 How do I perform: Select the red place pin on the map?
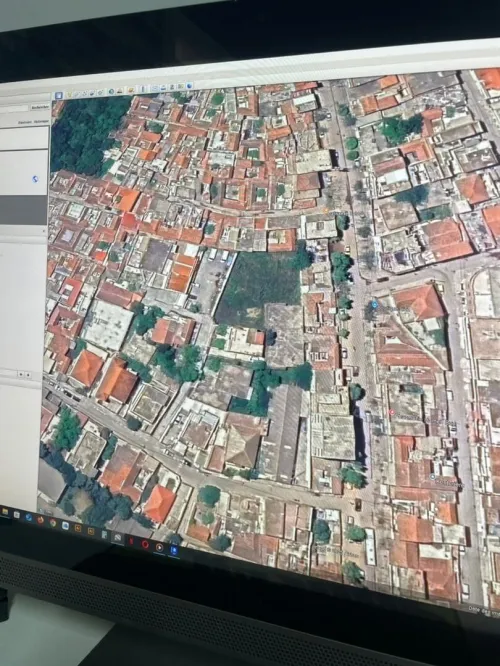[392, 412]
